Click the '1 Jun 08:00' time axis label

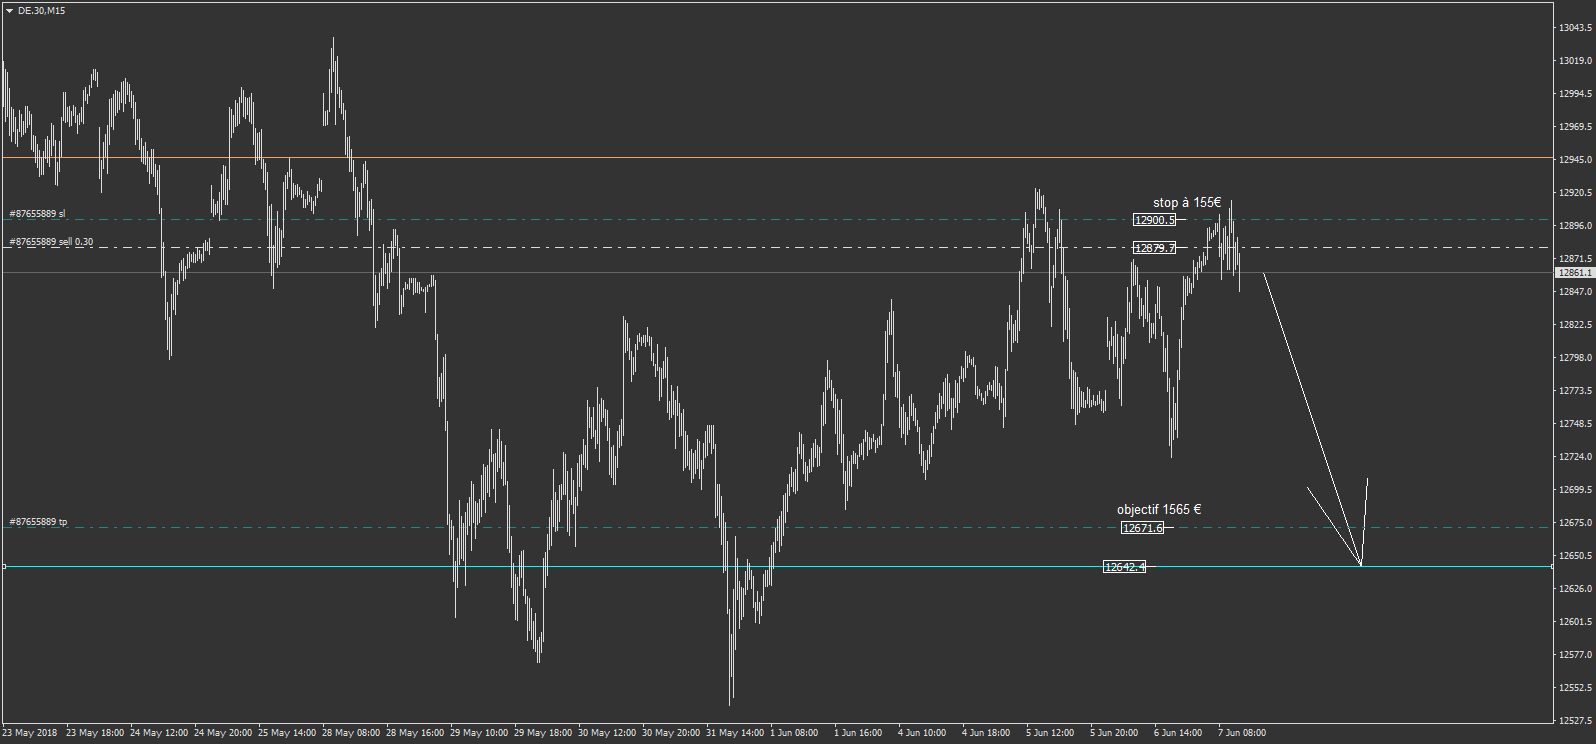[x=794, y=733]
